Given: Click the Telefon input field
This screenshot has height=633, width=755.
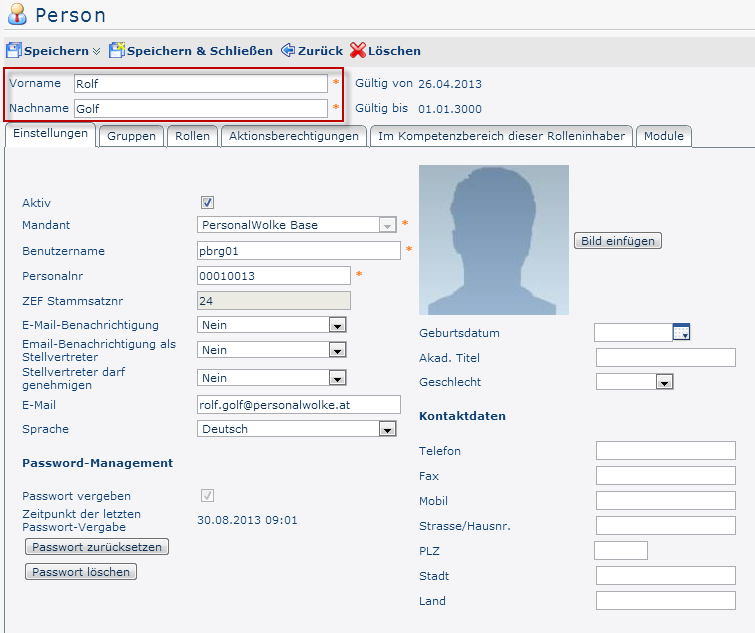Looking at the screenshot, I should [x=665, y=451].
